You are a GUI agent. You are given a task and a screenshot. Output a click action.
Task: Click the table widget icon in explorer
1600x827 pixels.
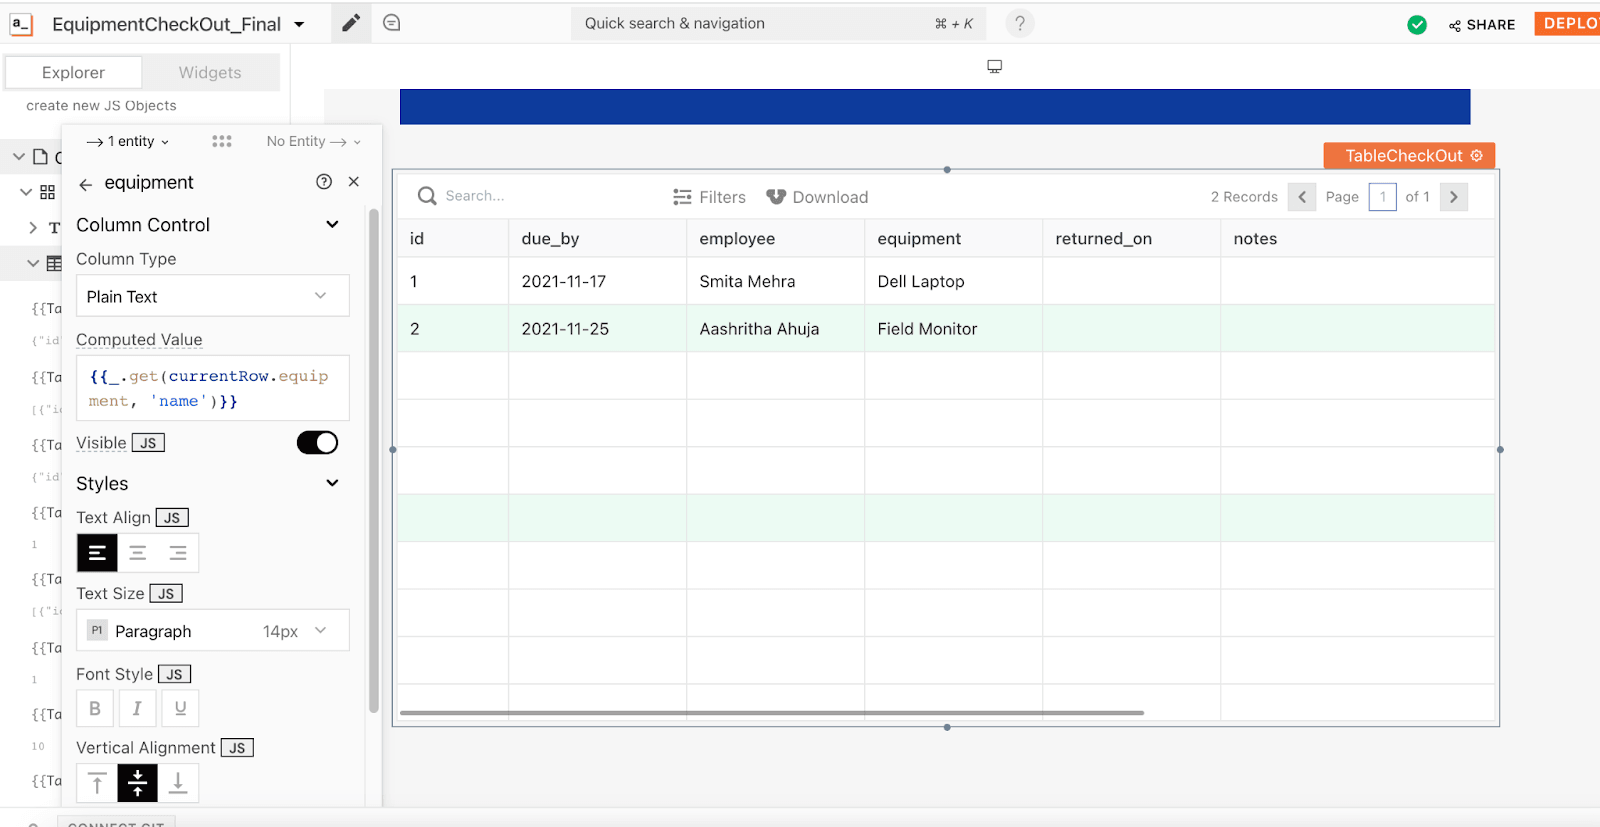click(x=54, y=263)
